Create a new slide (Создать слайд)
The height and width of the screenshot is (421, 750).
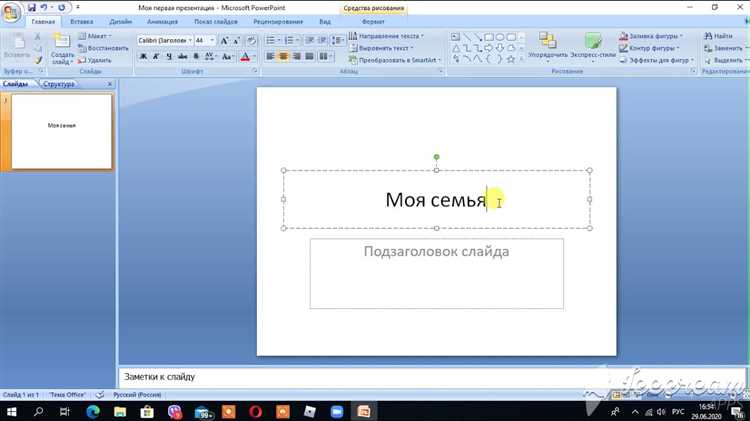(x=62, y=48)
